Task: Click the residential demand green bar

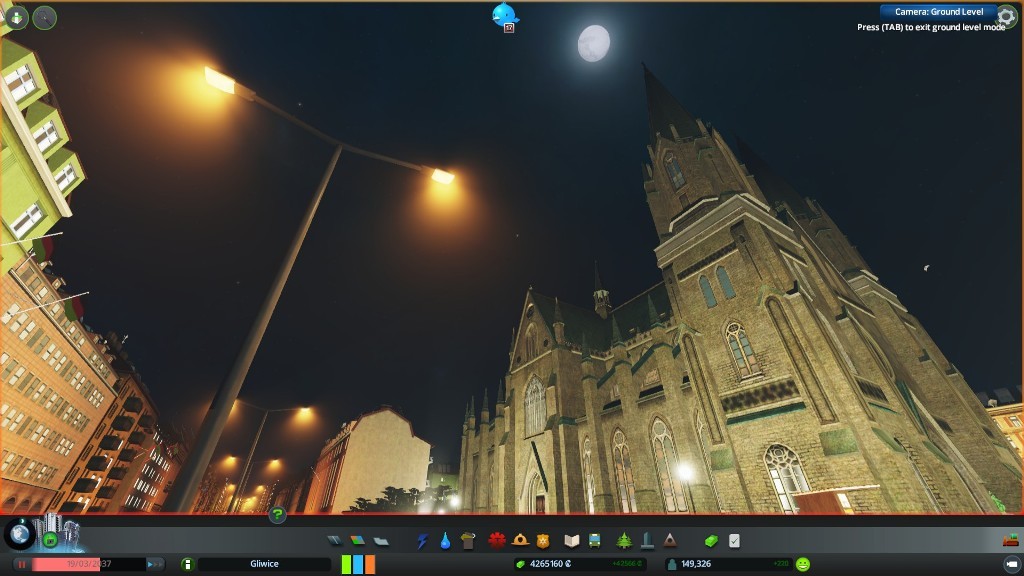Action: pos(346,564)
